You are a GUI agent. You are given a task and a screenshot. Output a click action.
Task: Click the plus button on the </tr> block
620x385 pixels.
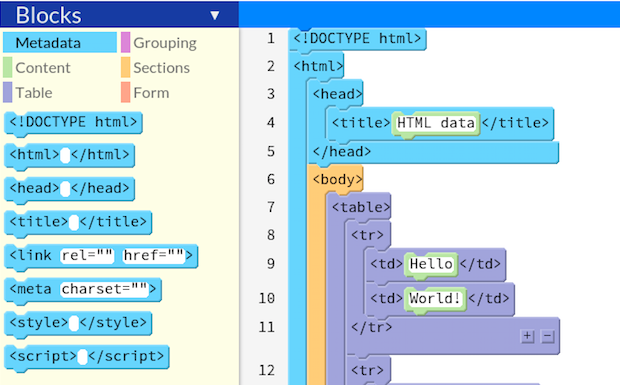pos(527,336)
